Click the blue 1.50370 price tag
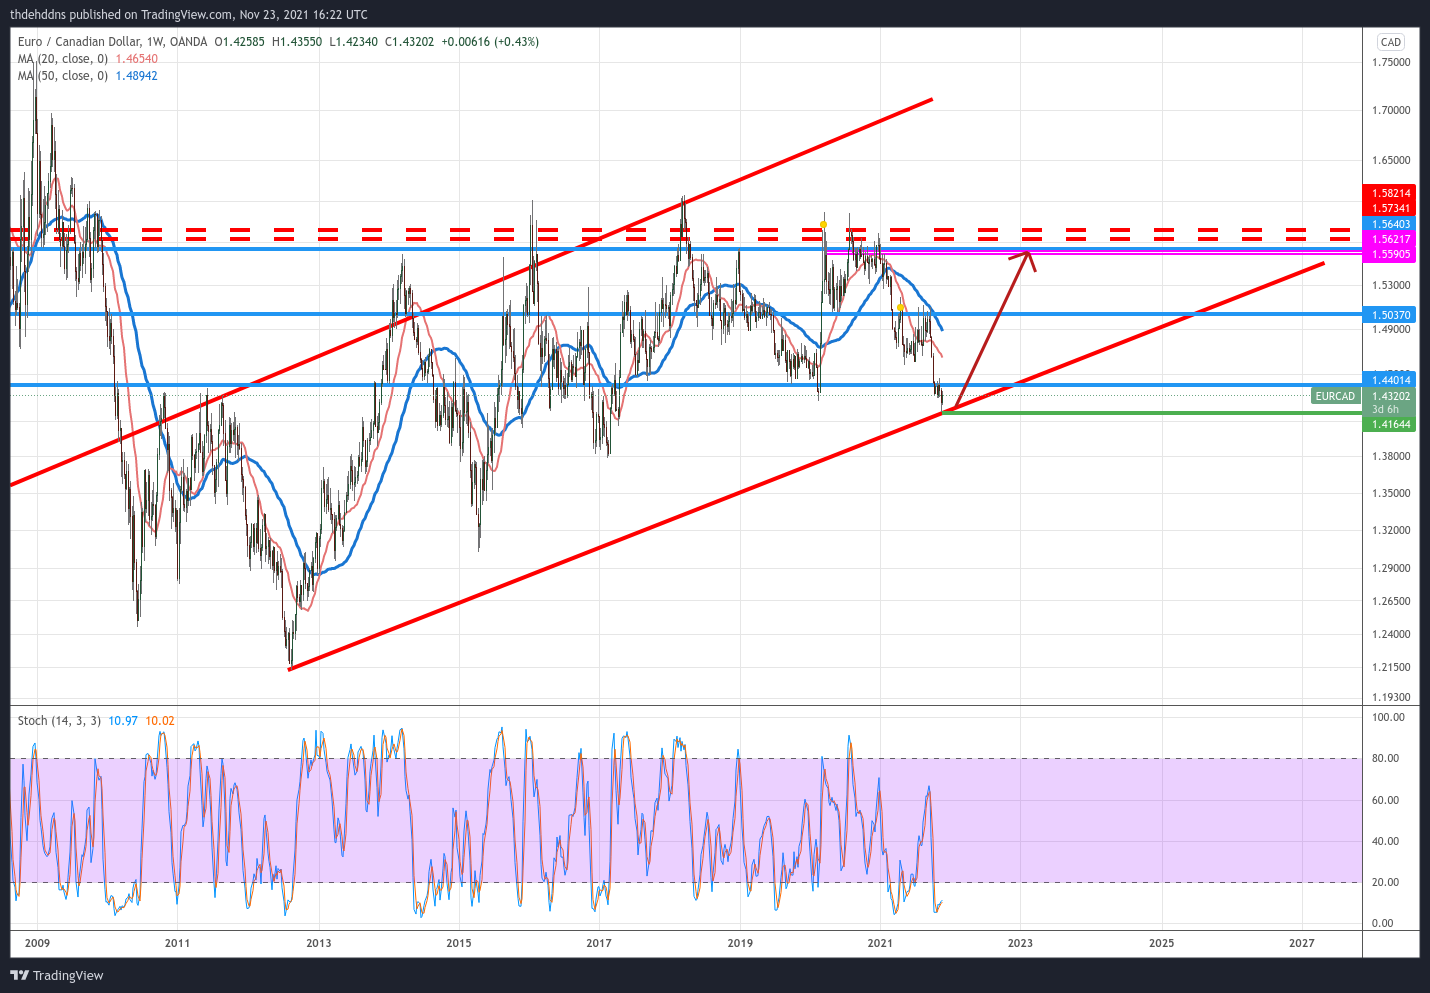The height and width of the screenshot is (993, 1430). point(1390,315)
